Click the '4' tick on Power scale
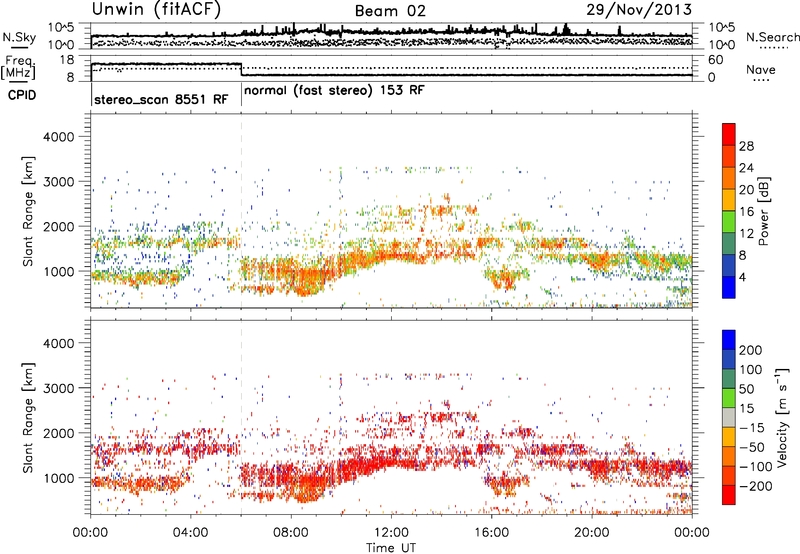Image resolution: width=800 pixels, height=554 pixels. coord(742,277)
